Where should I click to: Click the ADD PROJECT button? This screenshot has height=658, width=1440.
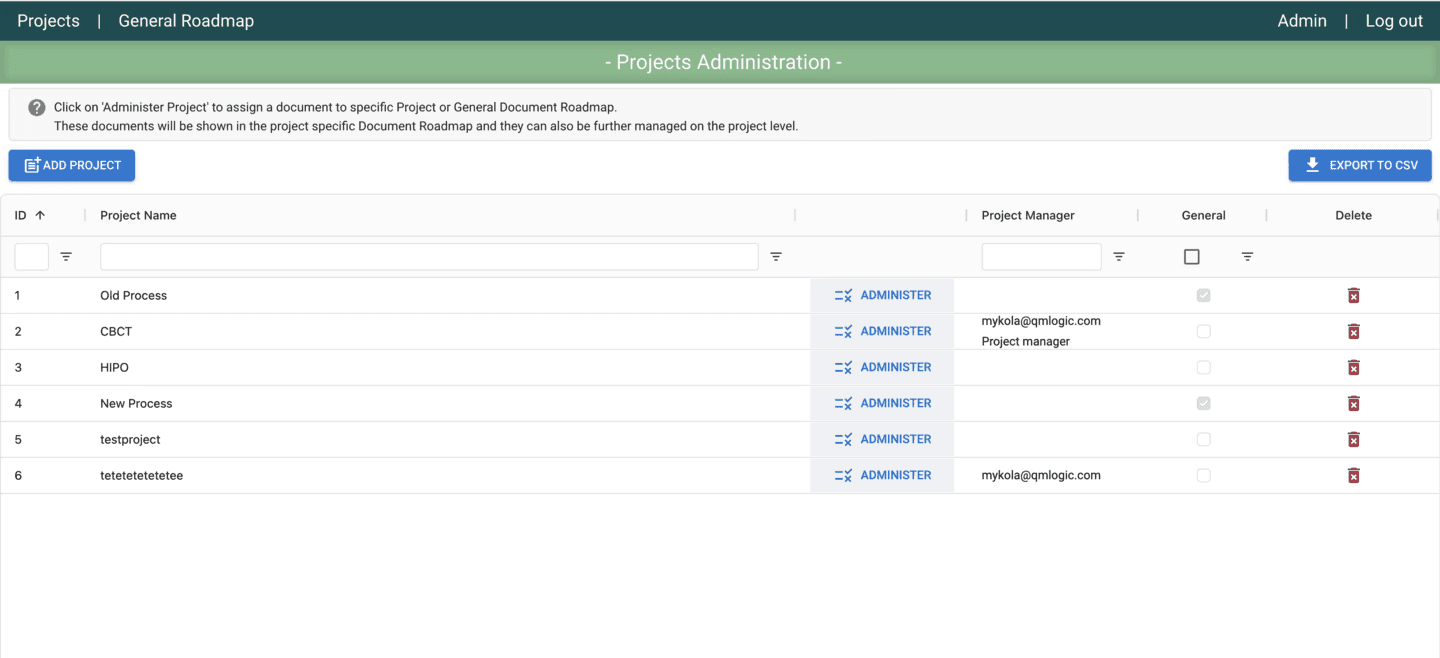(x=72, y=165)
